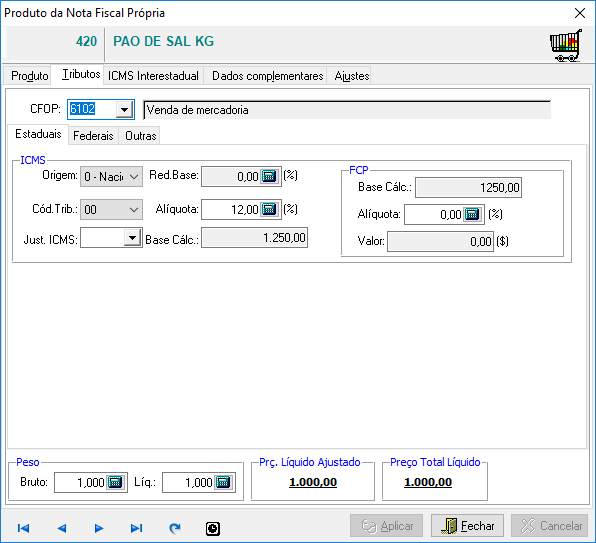Open calculator icon for Peso Líq.

pyautogui.click(x=223, y=482)
